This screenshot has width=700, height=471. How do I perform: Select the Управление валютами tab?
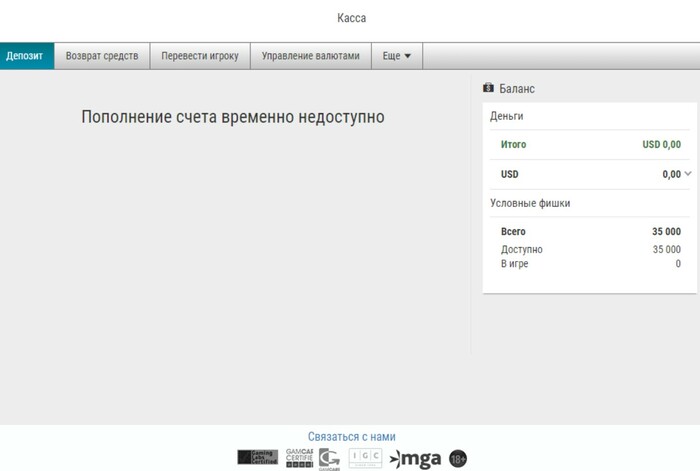point(310,56)
